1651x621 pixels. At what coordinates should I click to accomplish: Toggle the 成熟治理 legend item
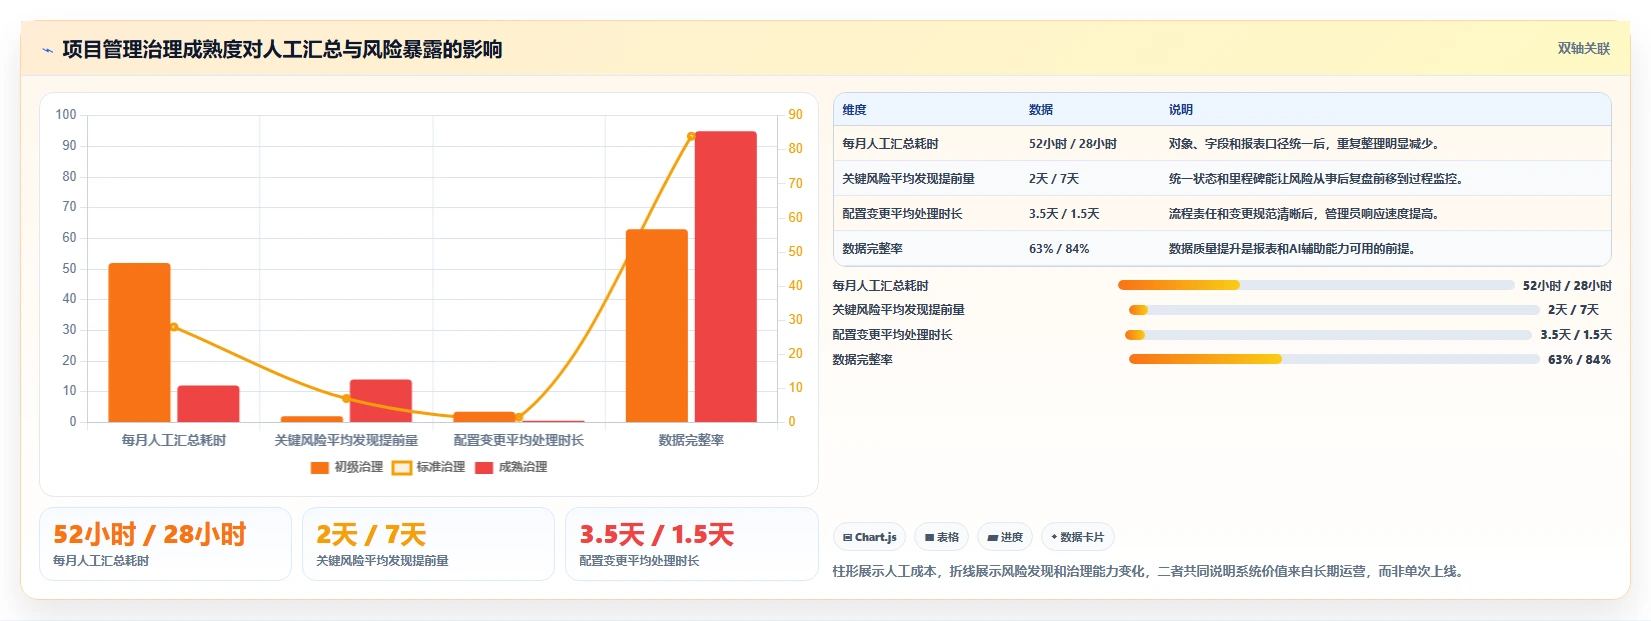[x=511, y=467]
